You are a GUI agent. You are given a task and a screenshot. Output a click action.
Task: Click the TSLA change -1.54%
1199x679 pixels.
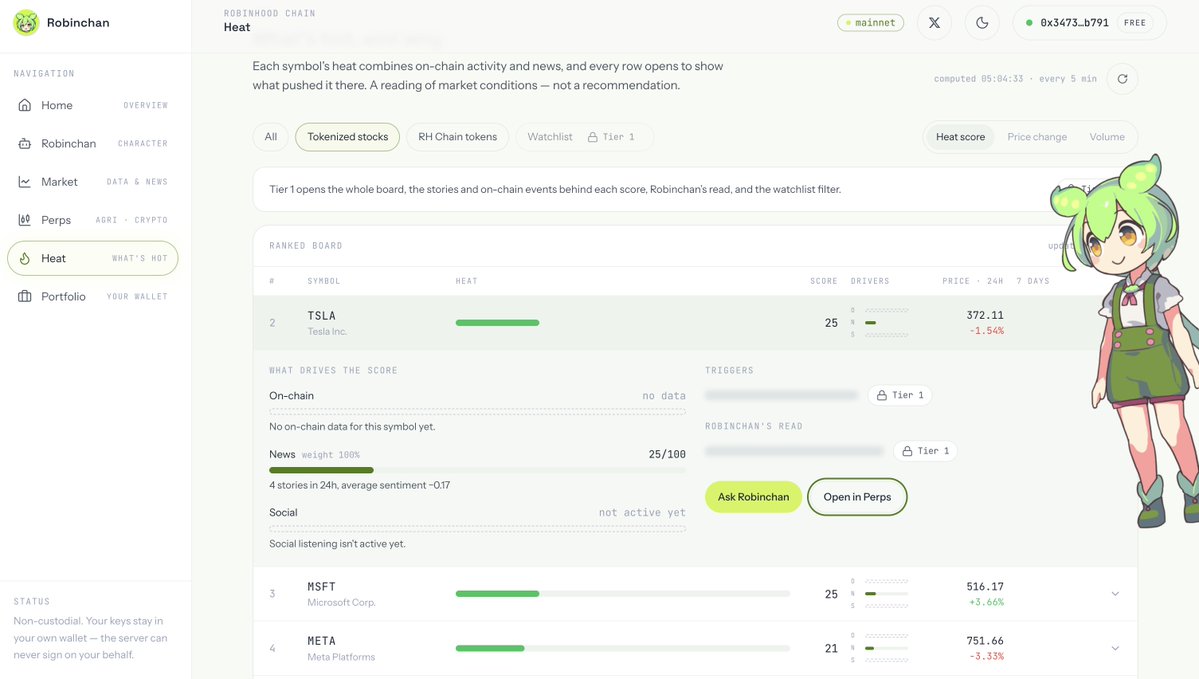point(986,331)
